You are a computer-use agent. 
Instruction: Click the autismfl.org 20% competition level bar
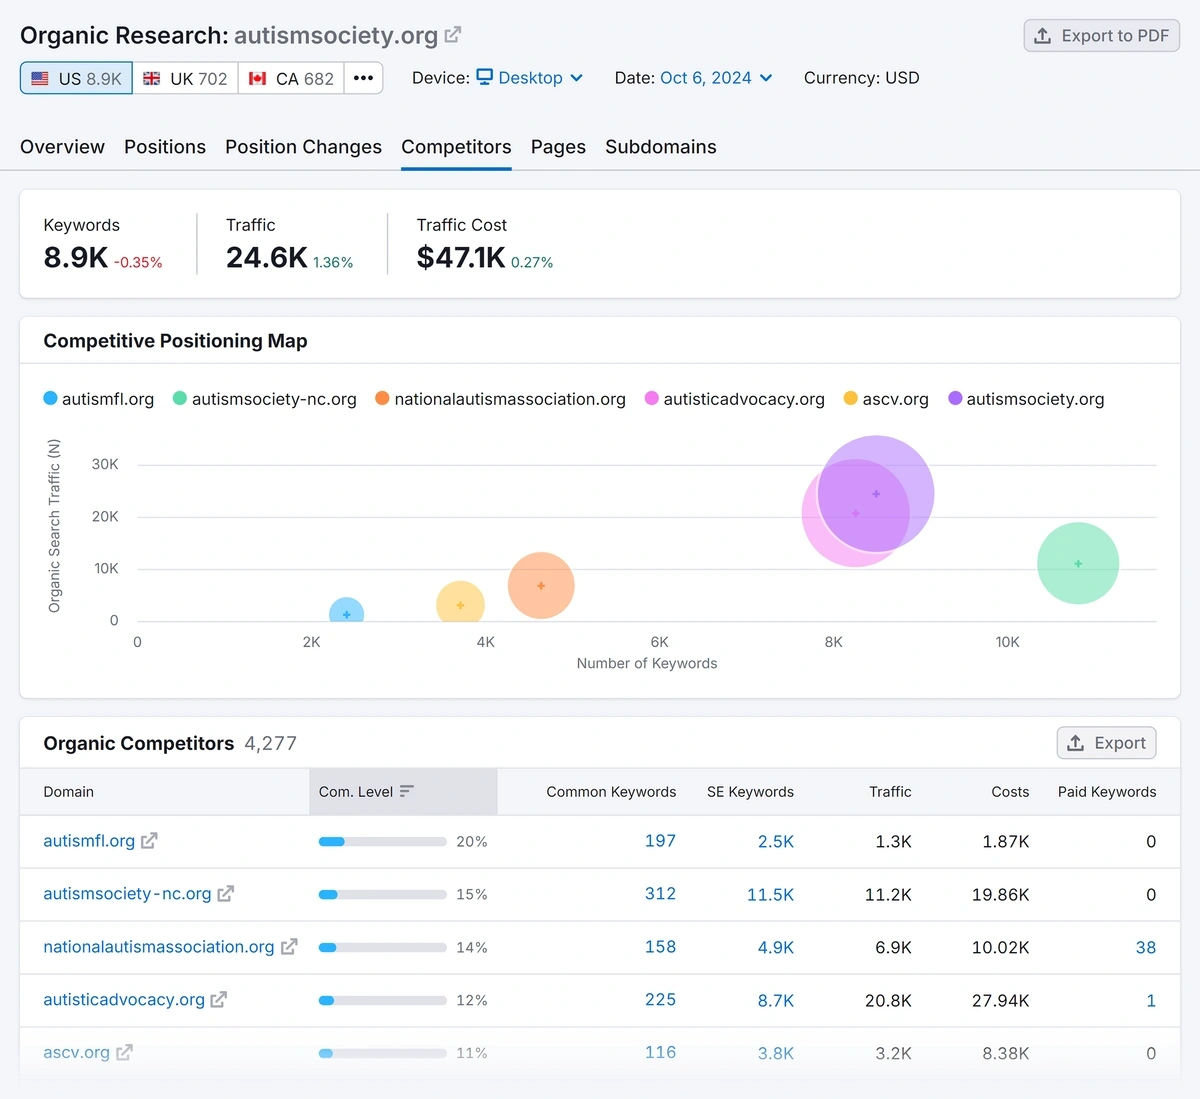382,842
